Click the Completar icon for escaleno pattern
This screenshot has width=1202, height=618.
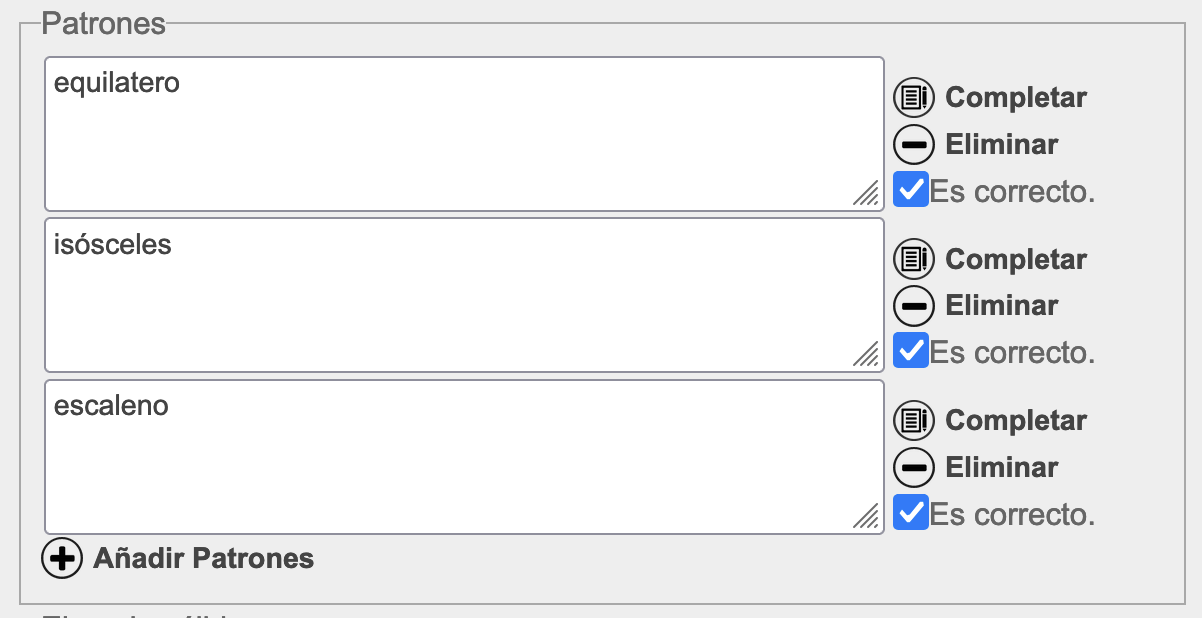(913, 420)
